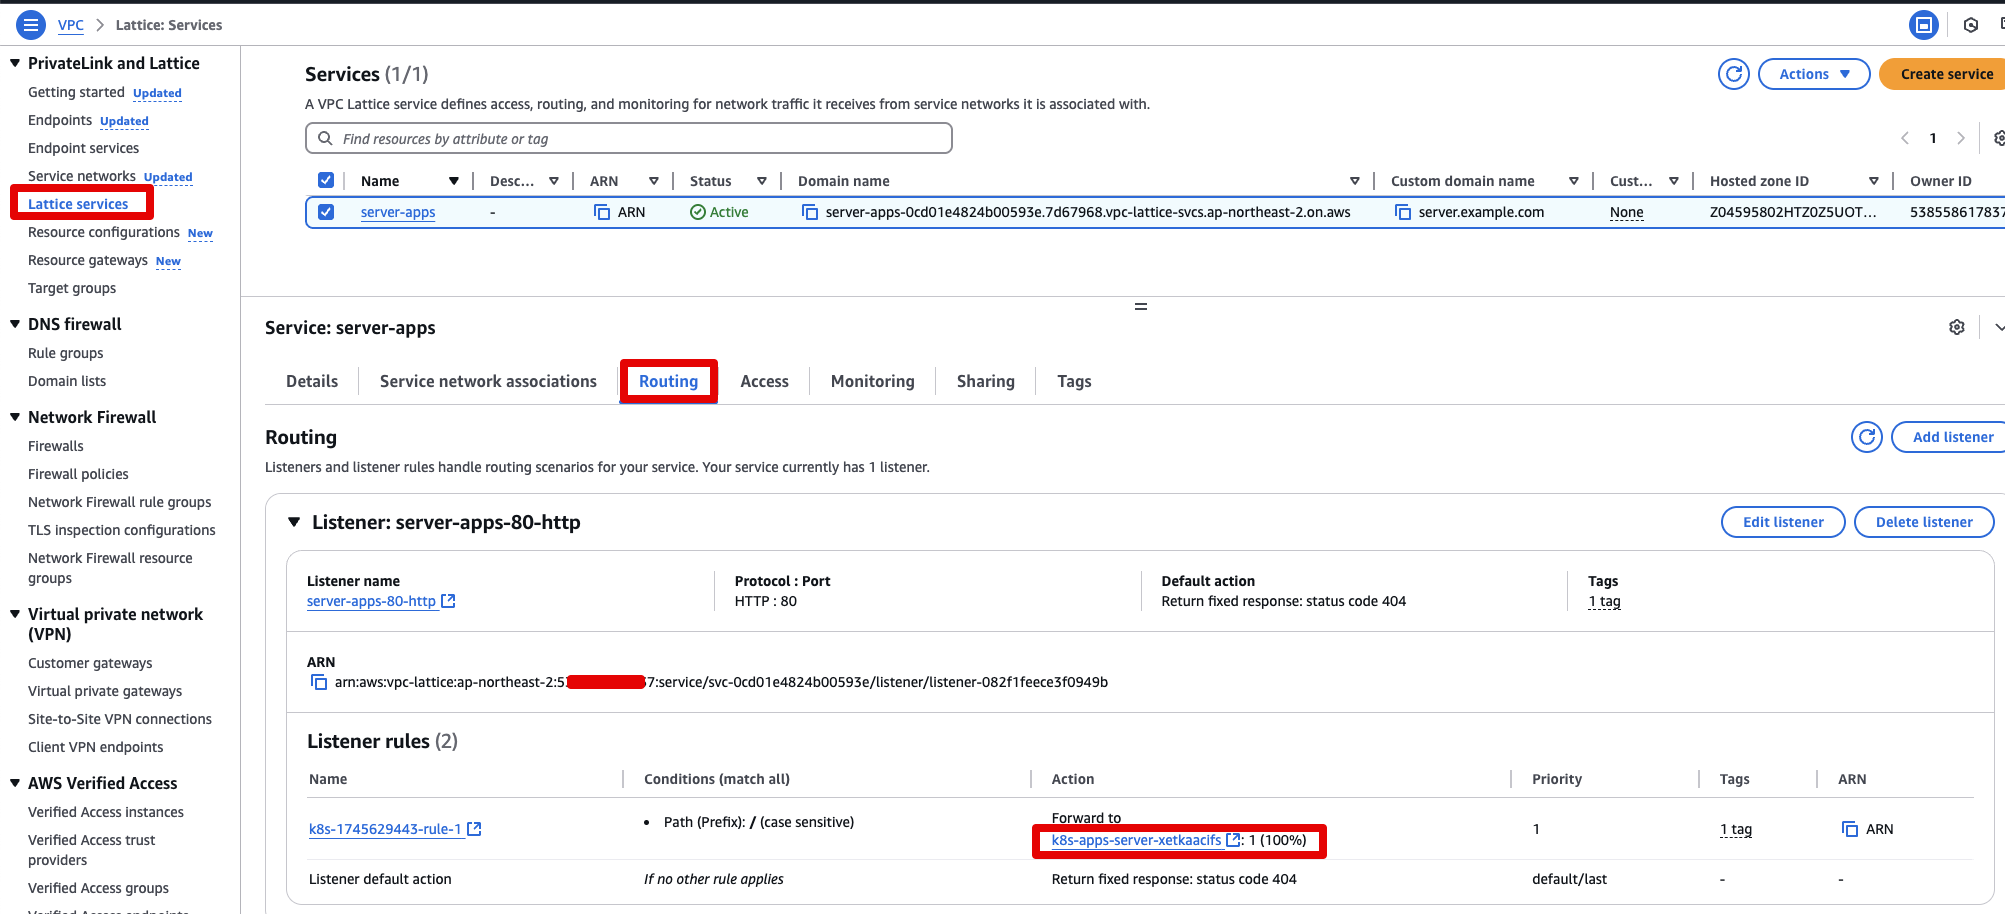Open Firewall policies in sidebar
This screenshot has width=2005, height=914.
point(78,474)
